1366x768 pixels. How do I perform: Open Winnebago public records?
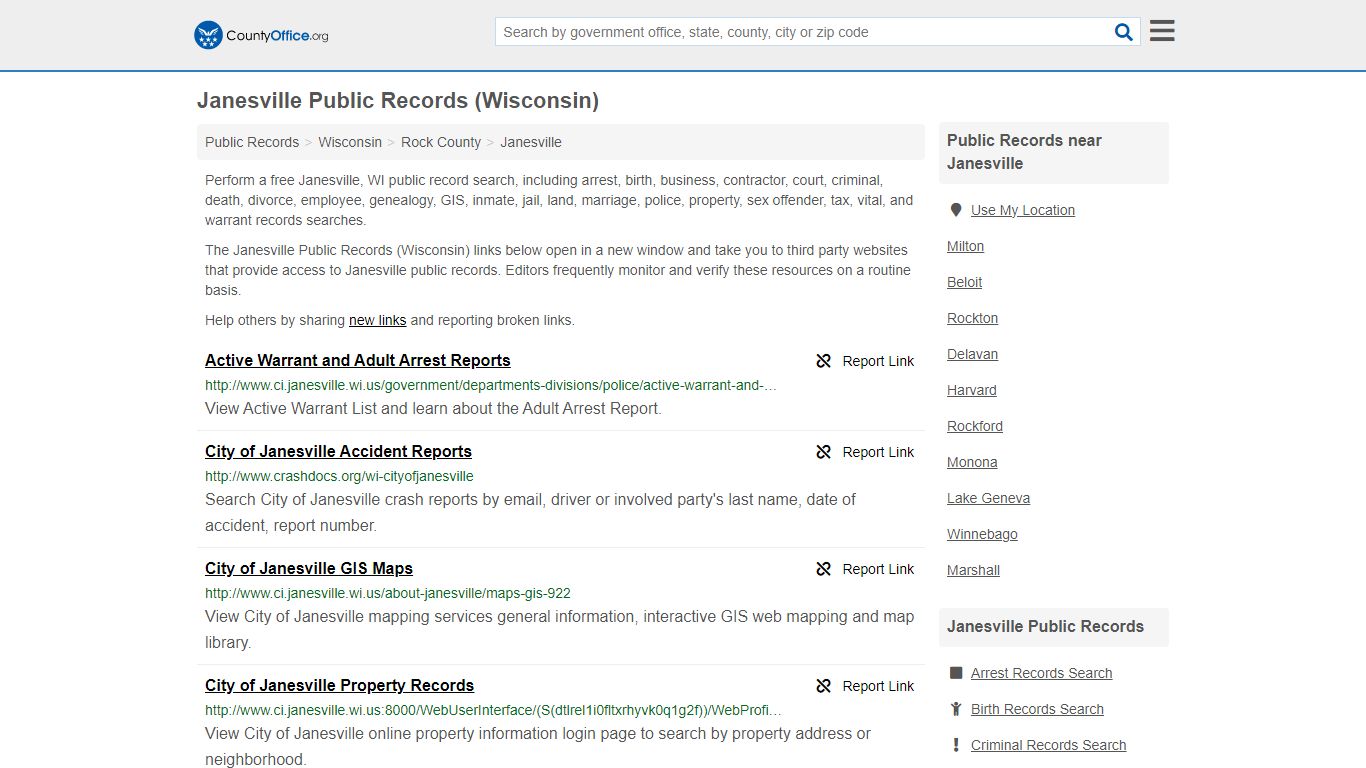click(982, 534)
